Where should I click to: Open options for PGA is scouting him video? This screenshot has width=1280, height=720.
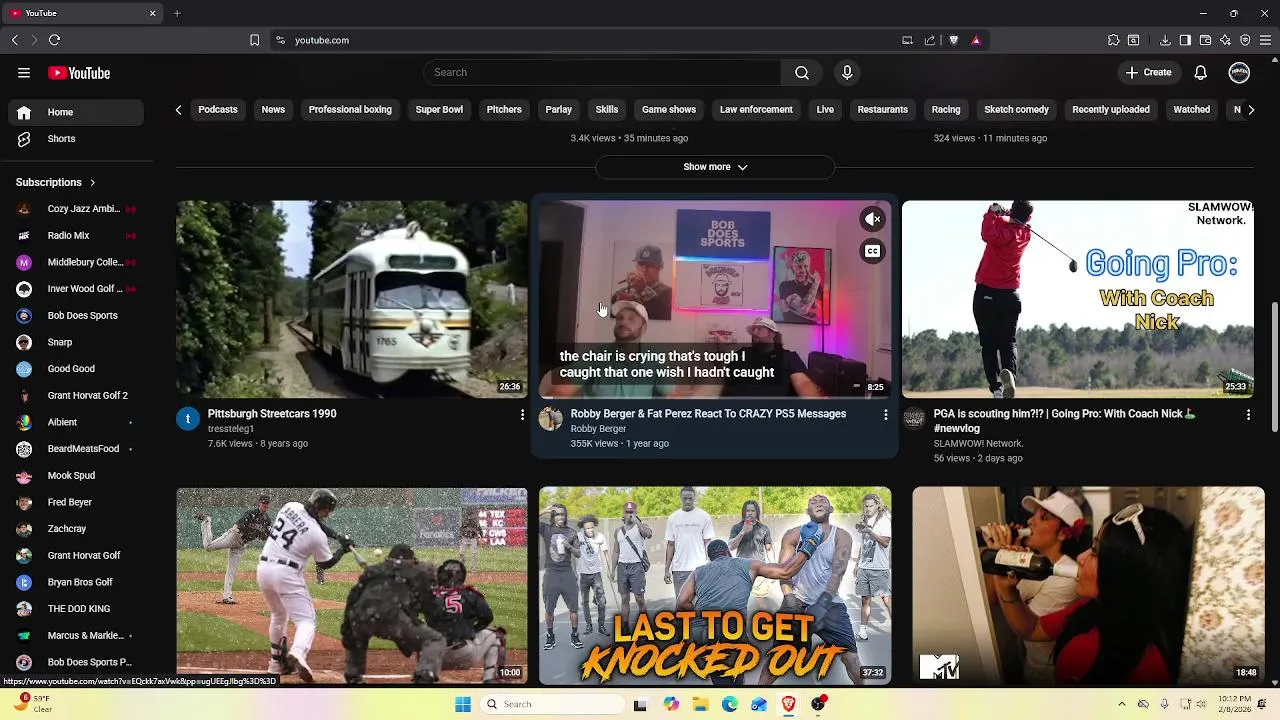point(1248,414)
